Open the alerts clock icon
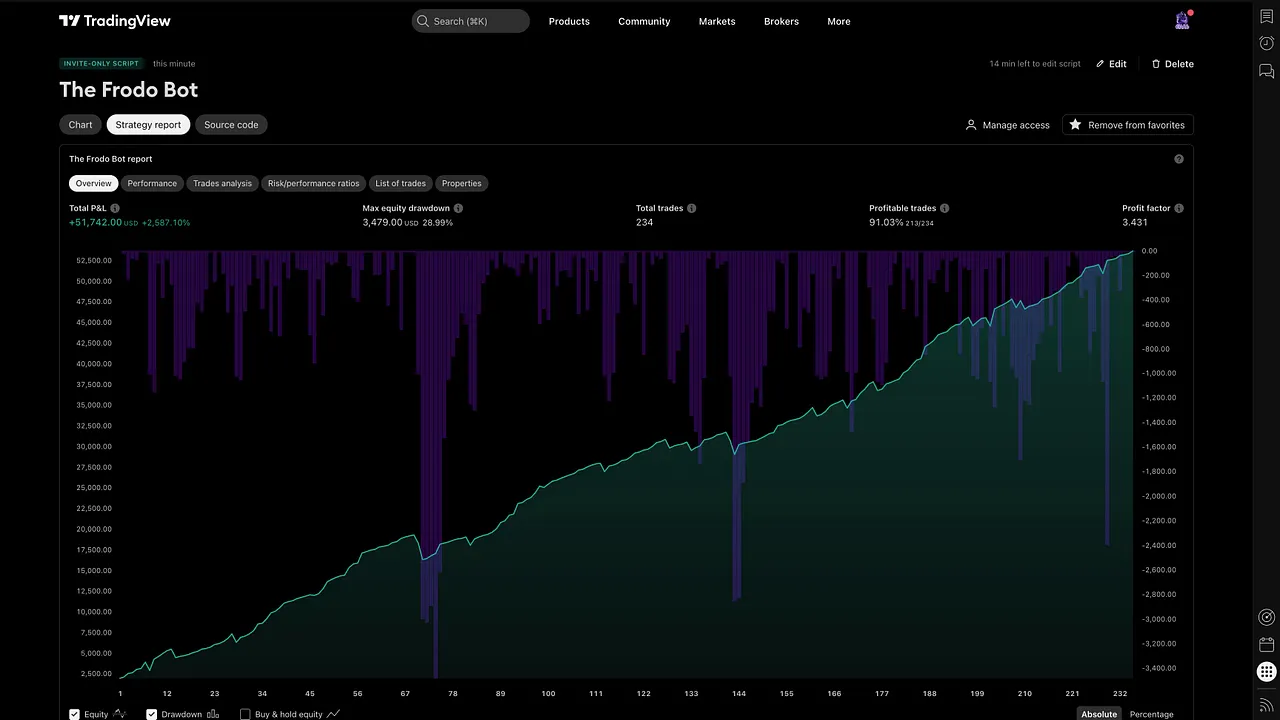Screen dimensions: 1280x720 (1266, 43)
